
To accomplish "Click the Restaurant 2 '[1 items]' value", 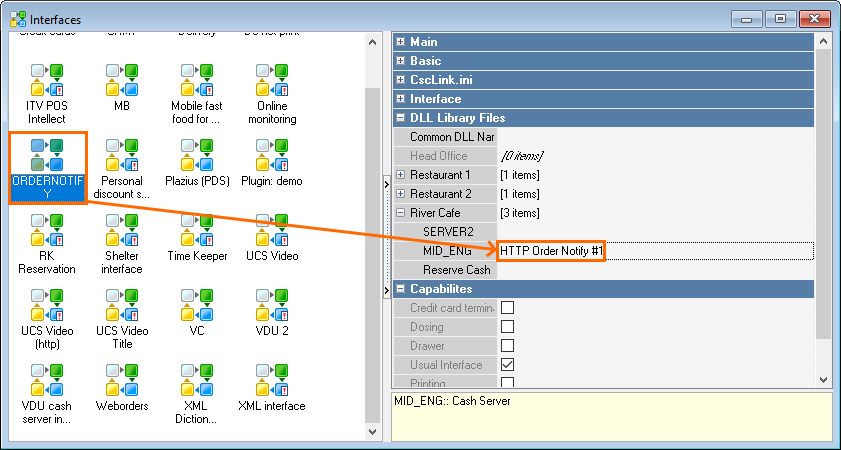I will point(520,194).
